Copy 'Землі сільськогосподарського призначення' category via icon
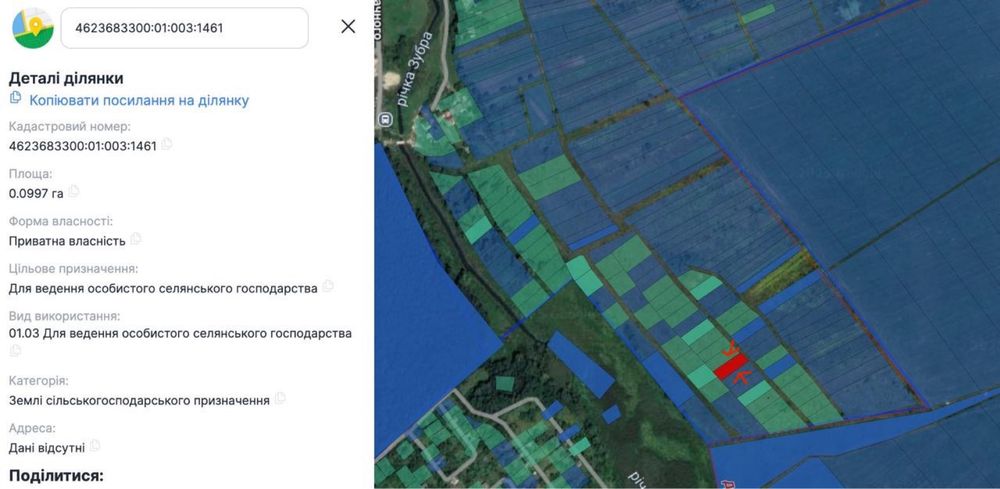 pos(280,398)
